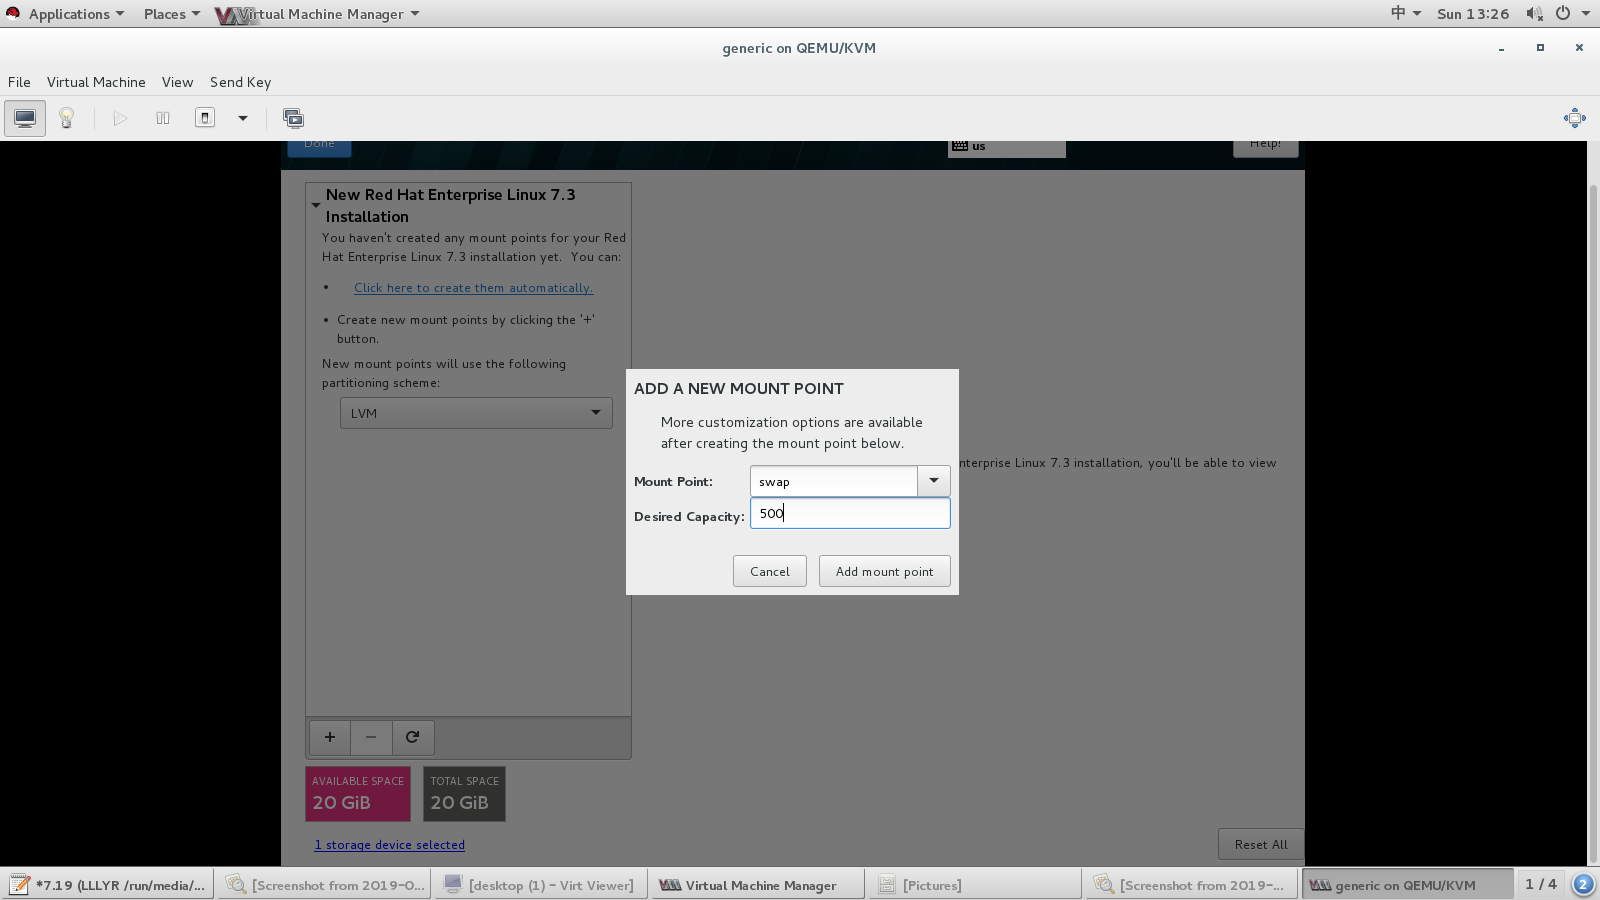Cancel the new mount point dialog
The height and width of the screenshot is (900, 1600).
tap(770, 571)
